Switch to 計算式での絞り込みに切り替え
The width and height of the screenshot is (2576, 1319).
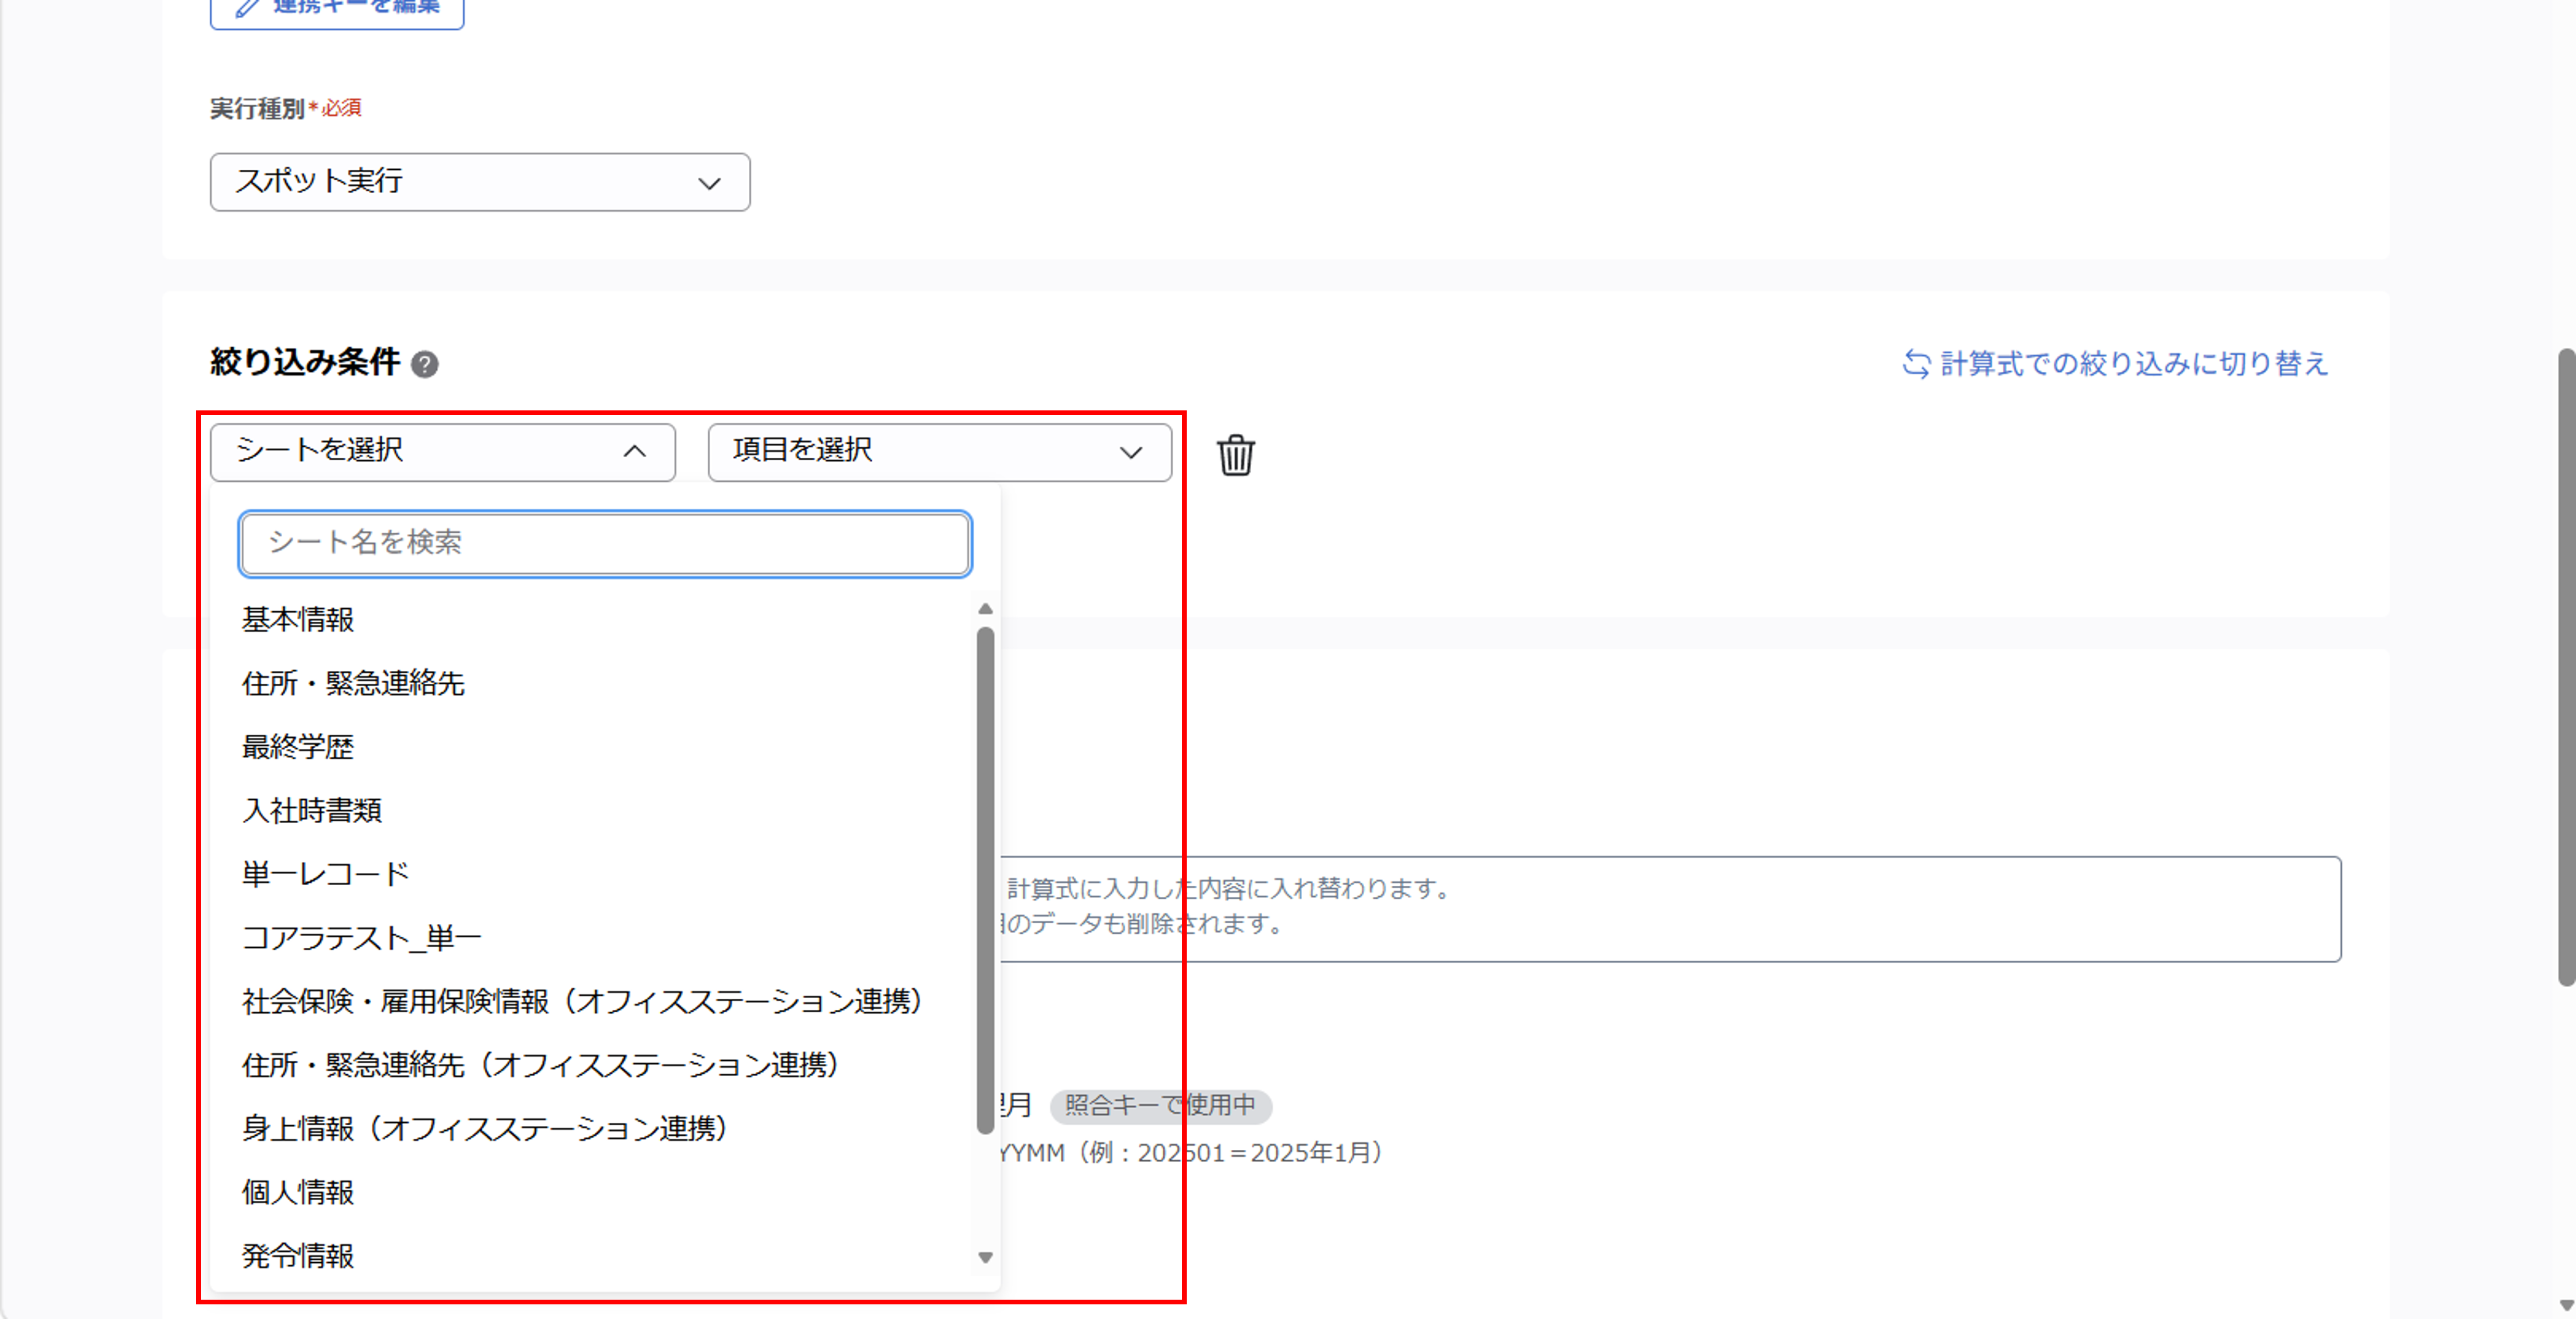(x=2115, y=364)
